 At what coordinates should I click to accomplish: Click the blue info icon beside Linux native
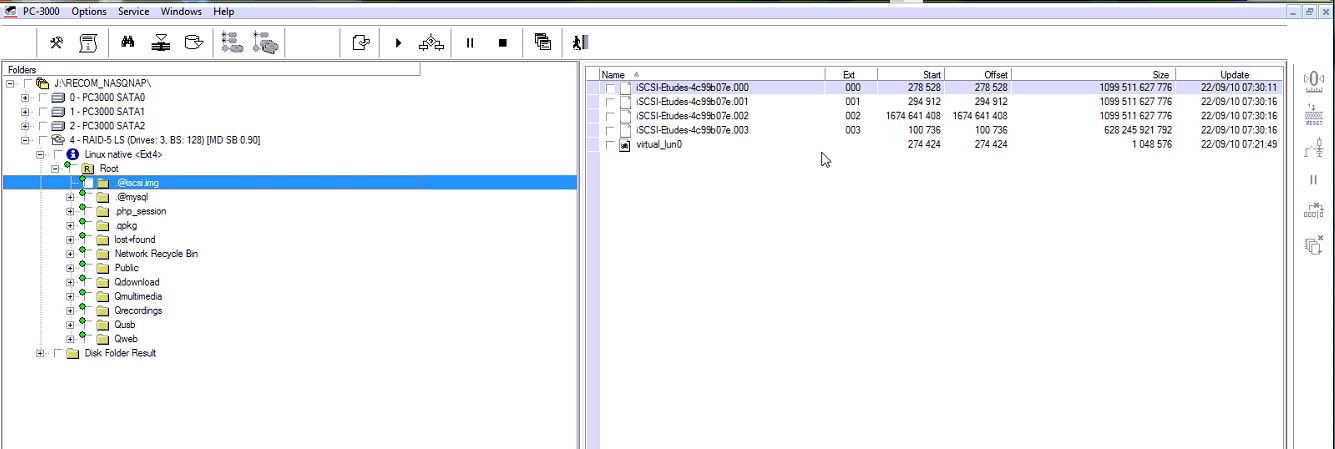click(73, 155)
